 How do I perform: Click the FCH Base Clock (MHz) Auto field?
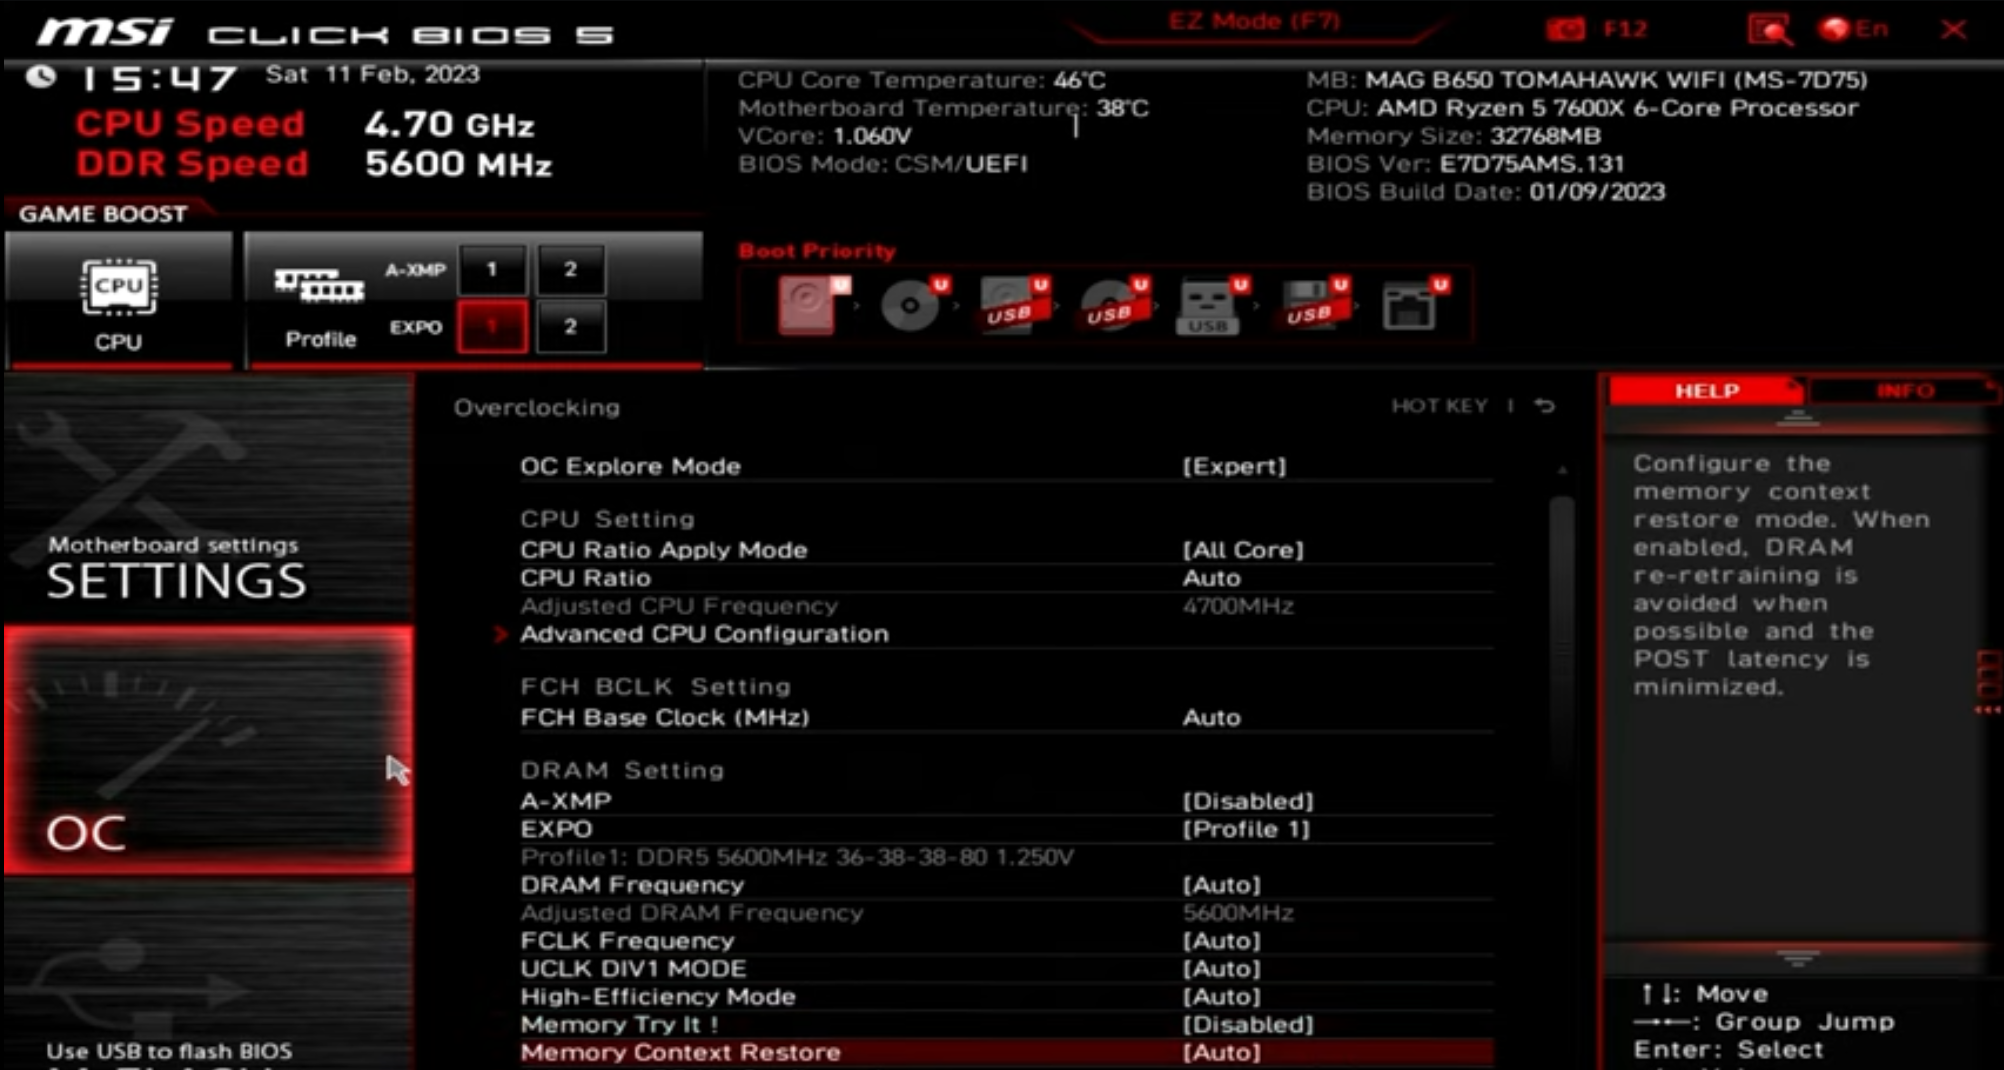(1211, 718)
